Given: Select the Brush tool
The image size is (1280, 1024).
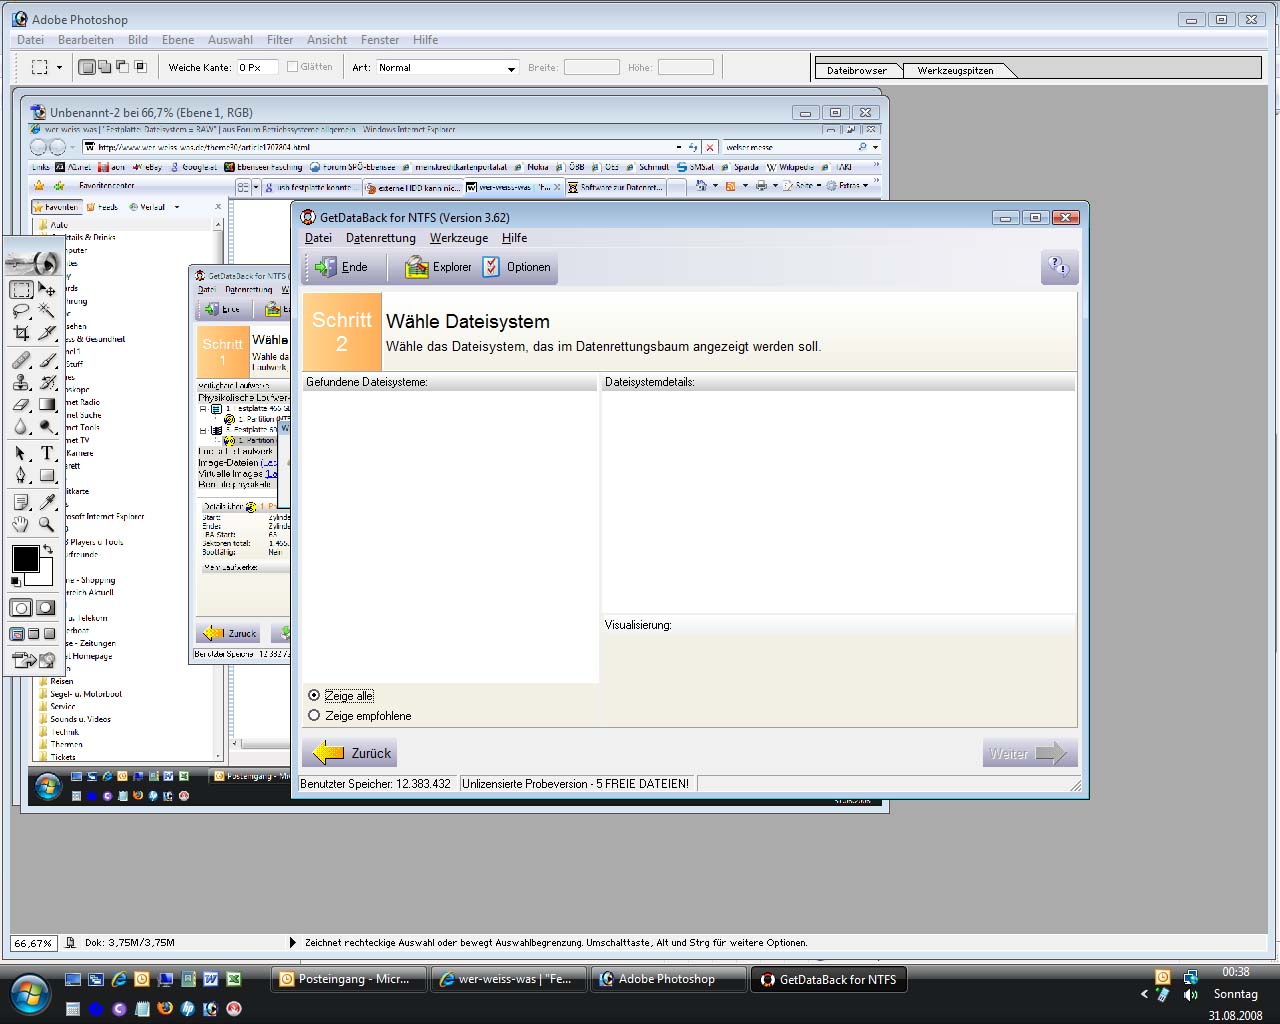Looking at the screenshot, I should [x=47, y=360].
